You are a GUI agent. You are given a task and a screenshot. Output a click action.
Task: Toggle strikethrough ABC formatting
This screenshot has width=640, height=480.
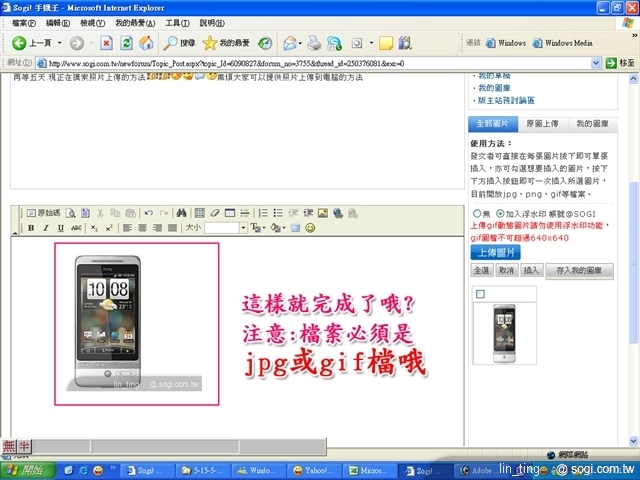(76, 228)
